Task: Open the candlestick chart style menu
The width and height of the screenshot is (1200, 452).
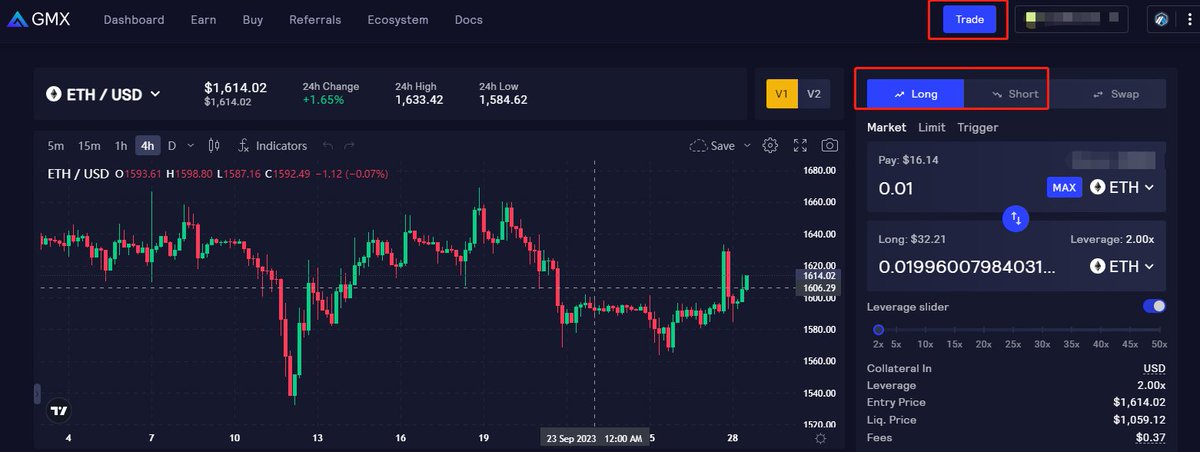Action: pyautogui.click(x=214, y=146)
